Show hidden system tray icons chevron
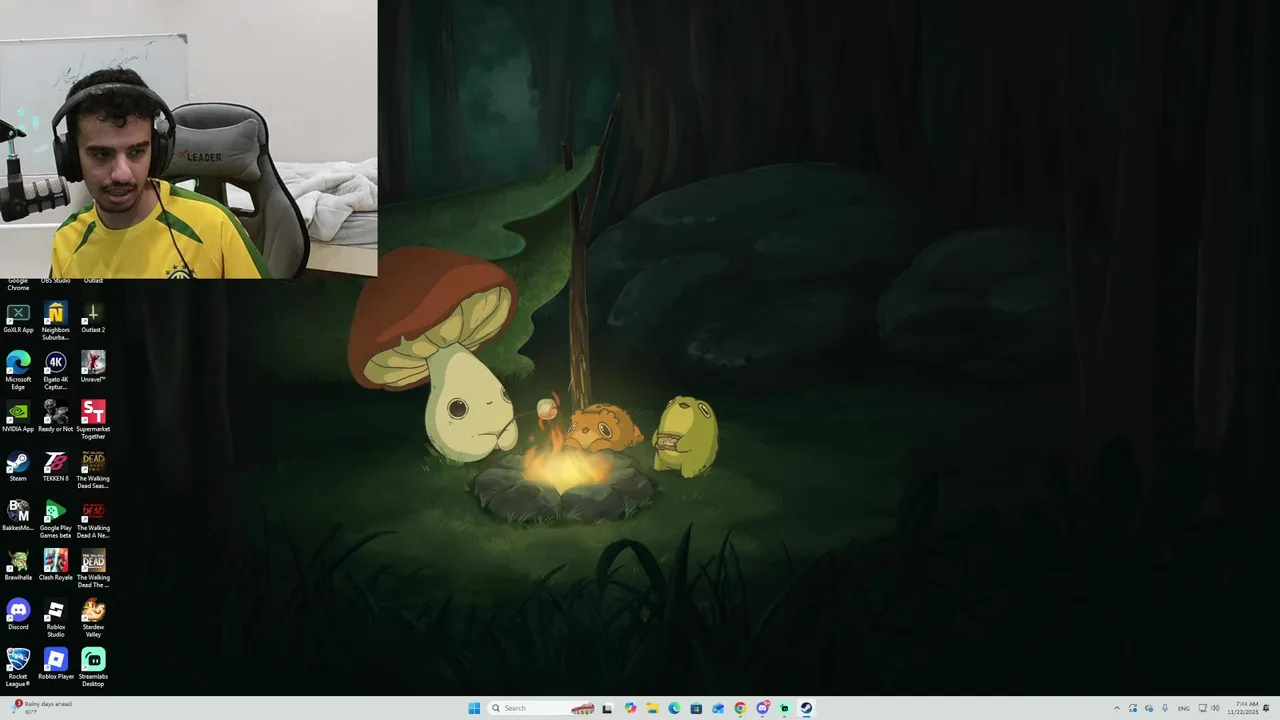1280x720 pixels. (x=1117, y=708)
